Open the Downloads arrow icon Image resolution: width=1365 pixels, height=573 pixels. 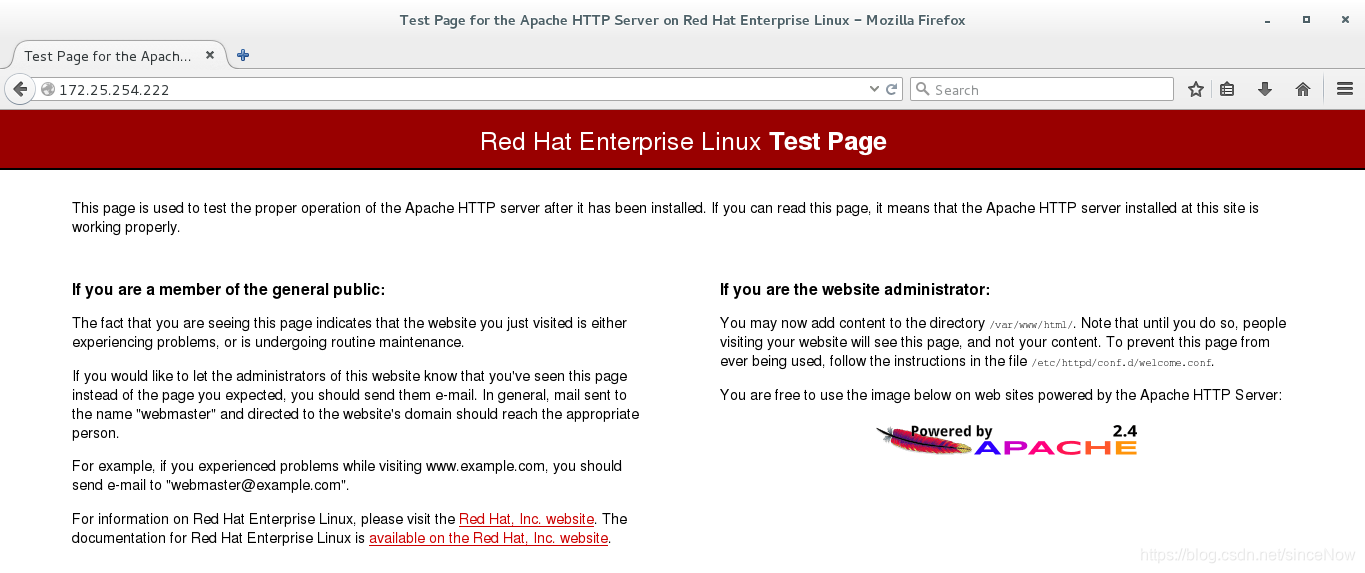click(x=1265, y=89)
